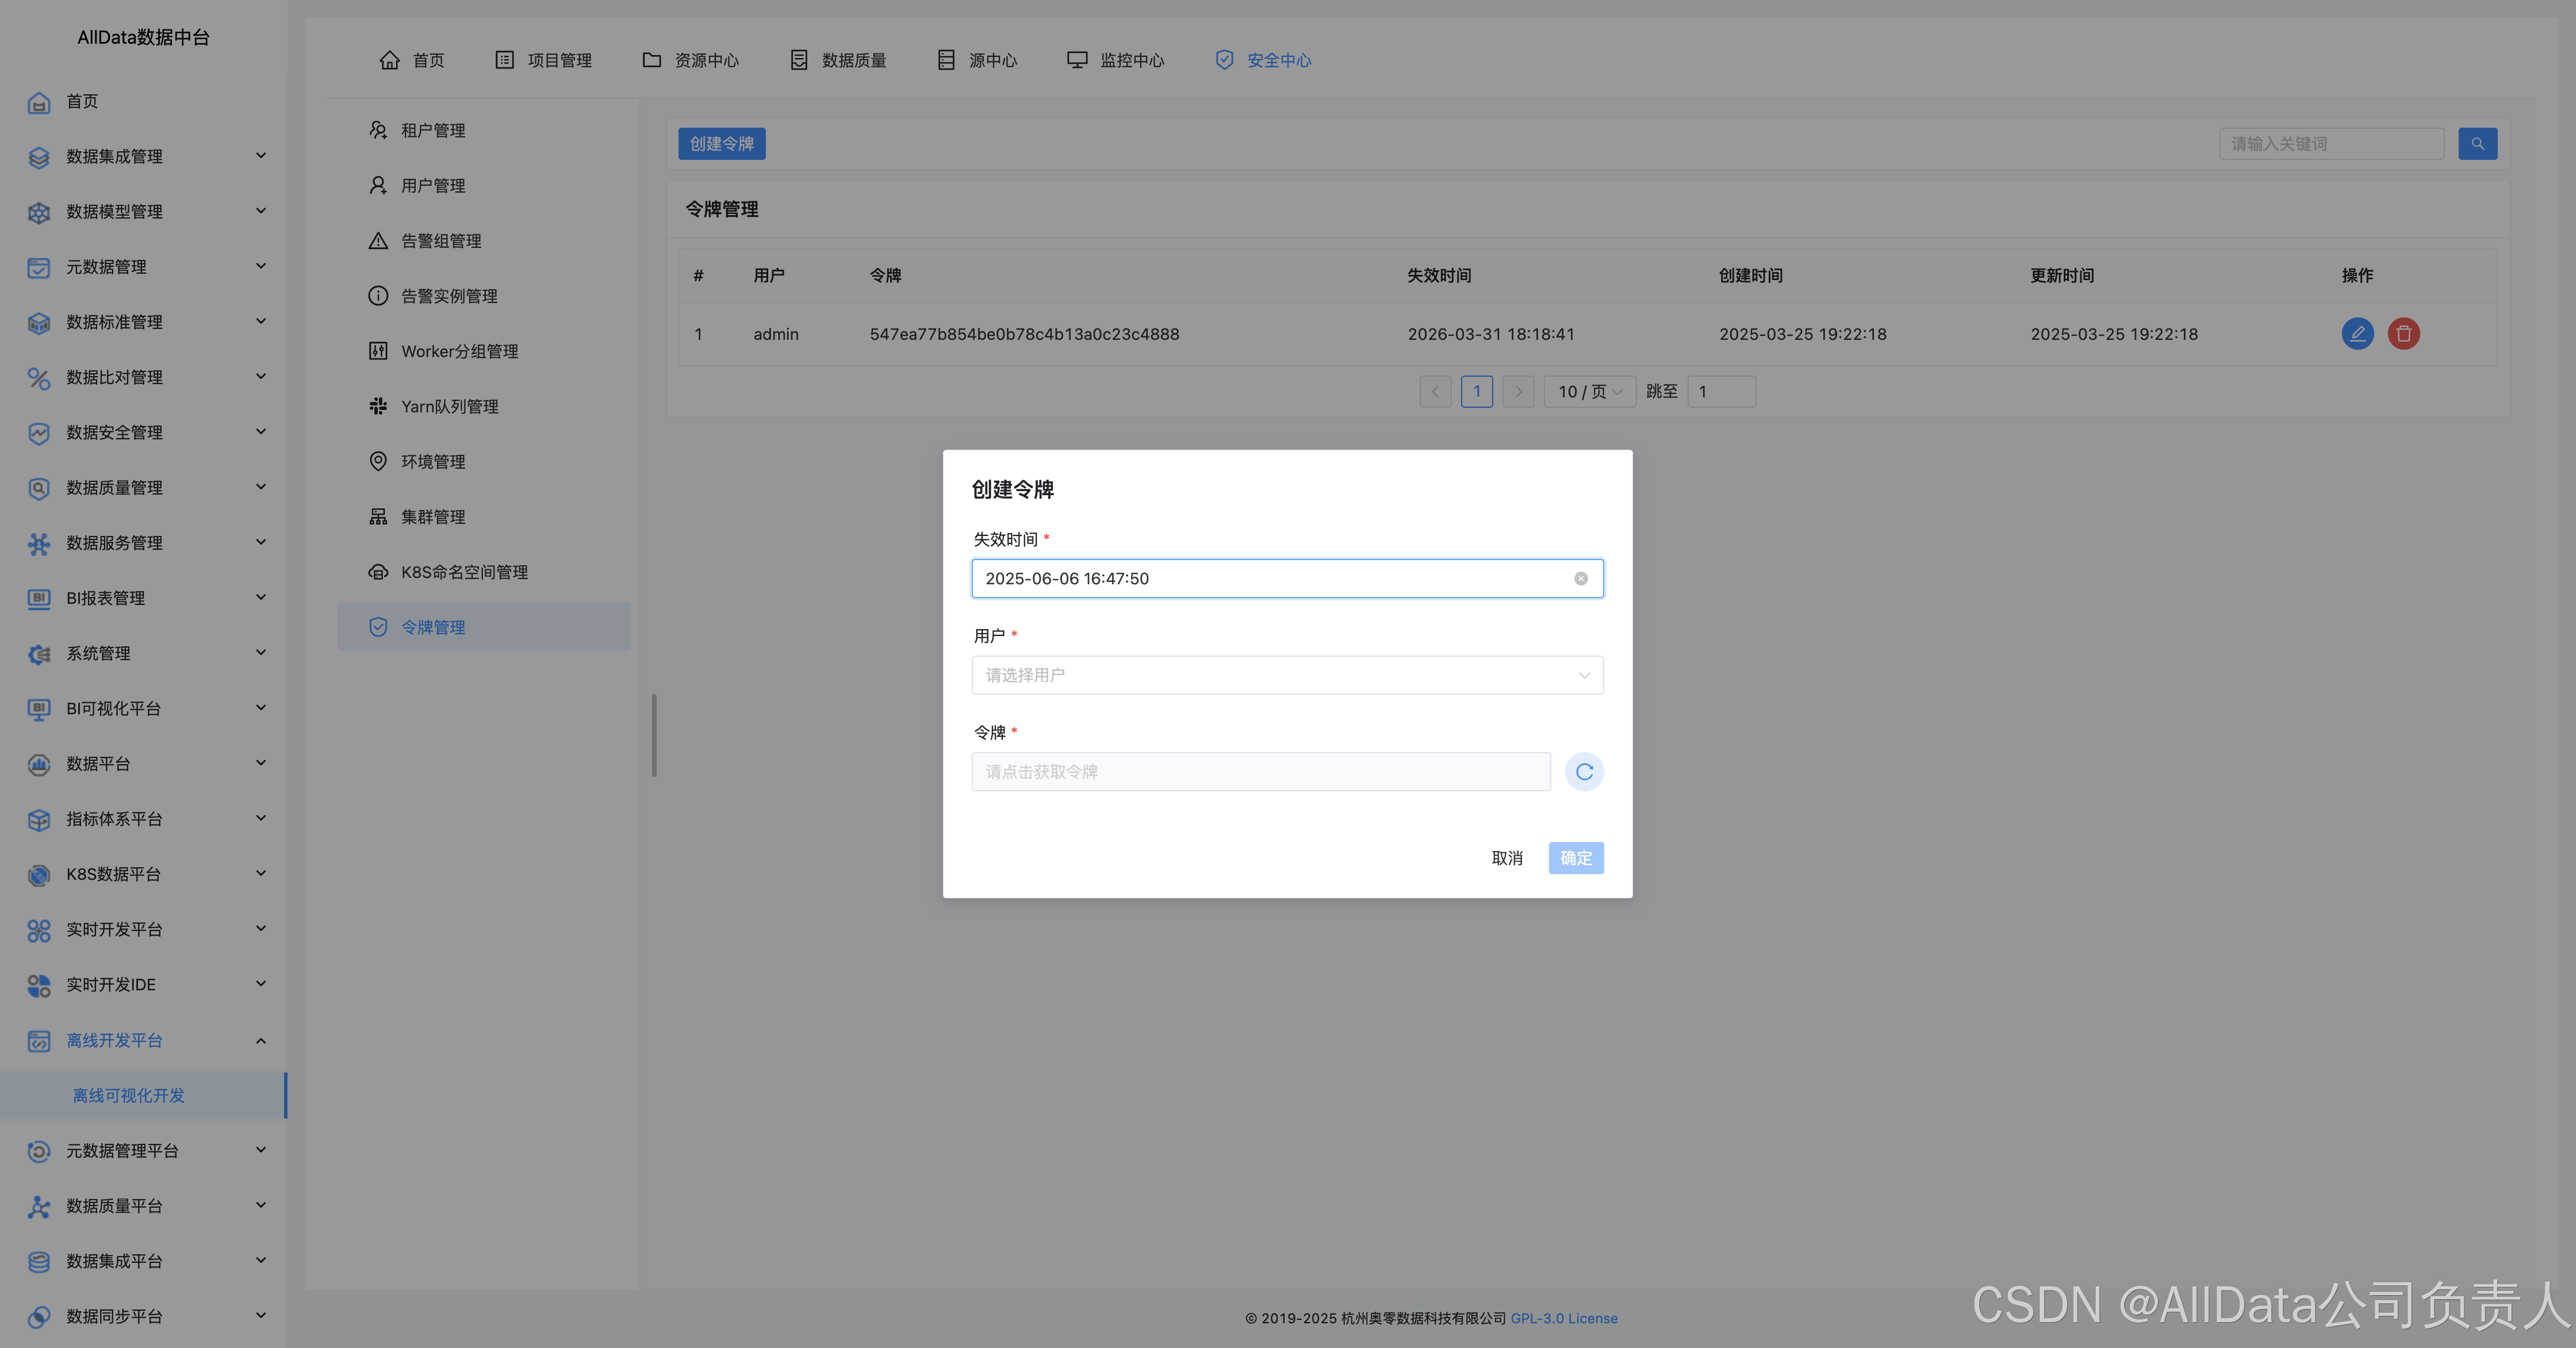Clear the expiry time with the circular x icon
Viewport: 2576px width, 1348px height.
coord(1581,579)
